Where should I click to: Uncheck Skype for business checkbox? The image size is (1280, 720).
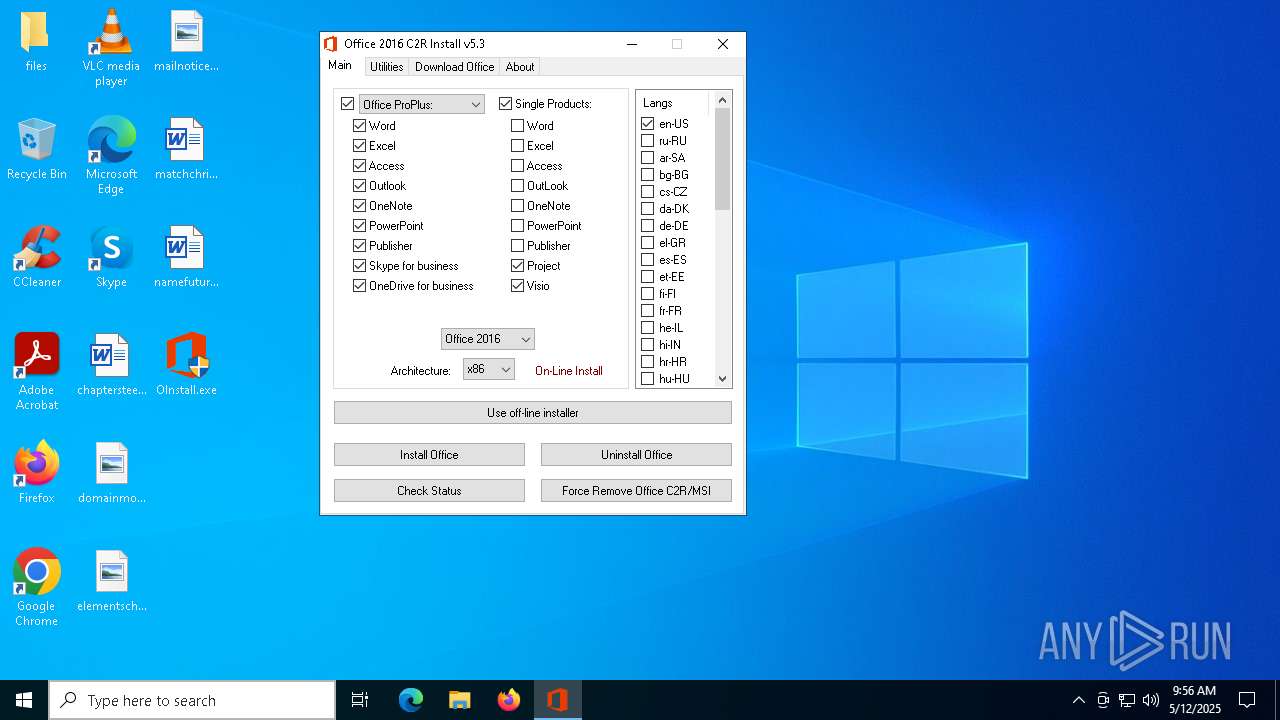(360, 266)
